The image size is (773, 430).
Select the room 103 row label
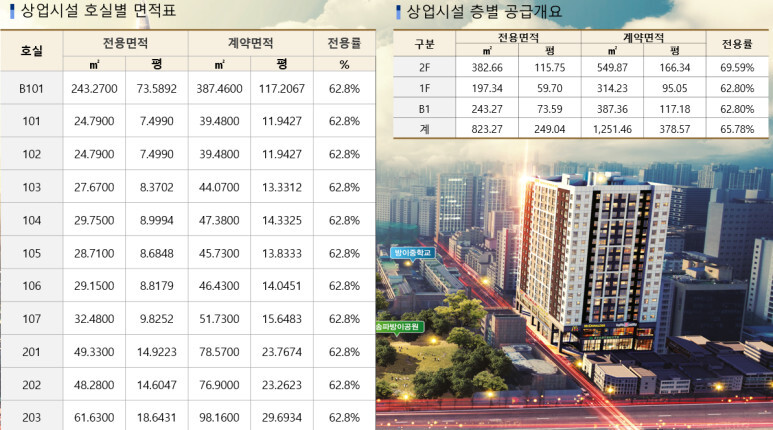tap(32, 187)
